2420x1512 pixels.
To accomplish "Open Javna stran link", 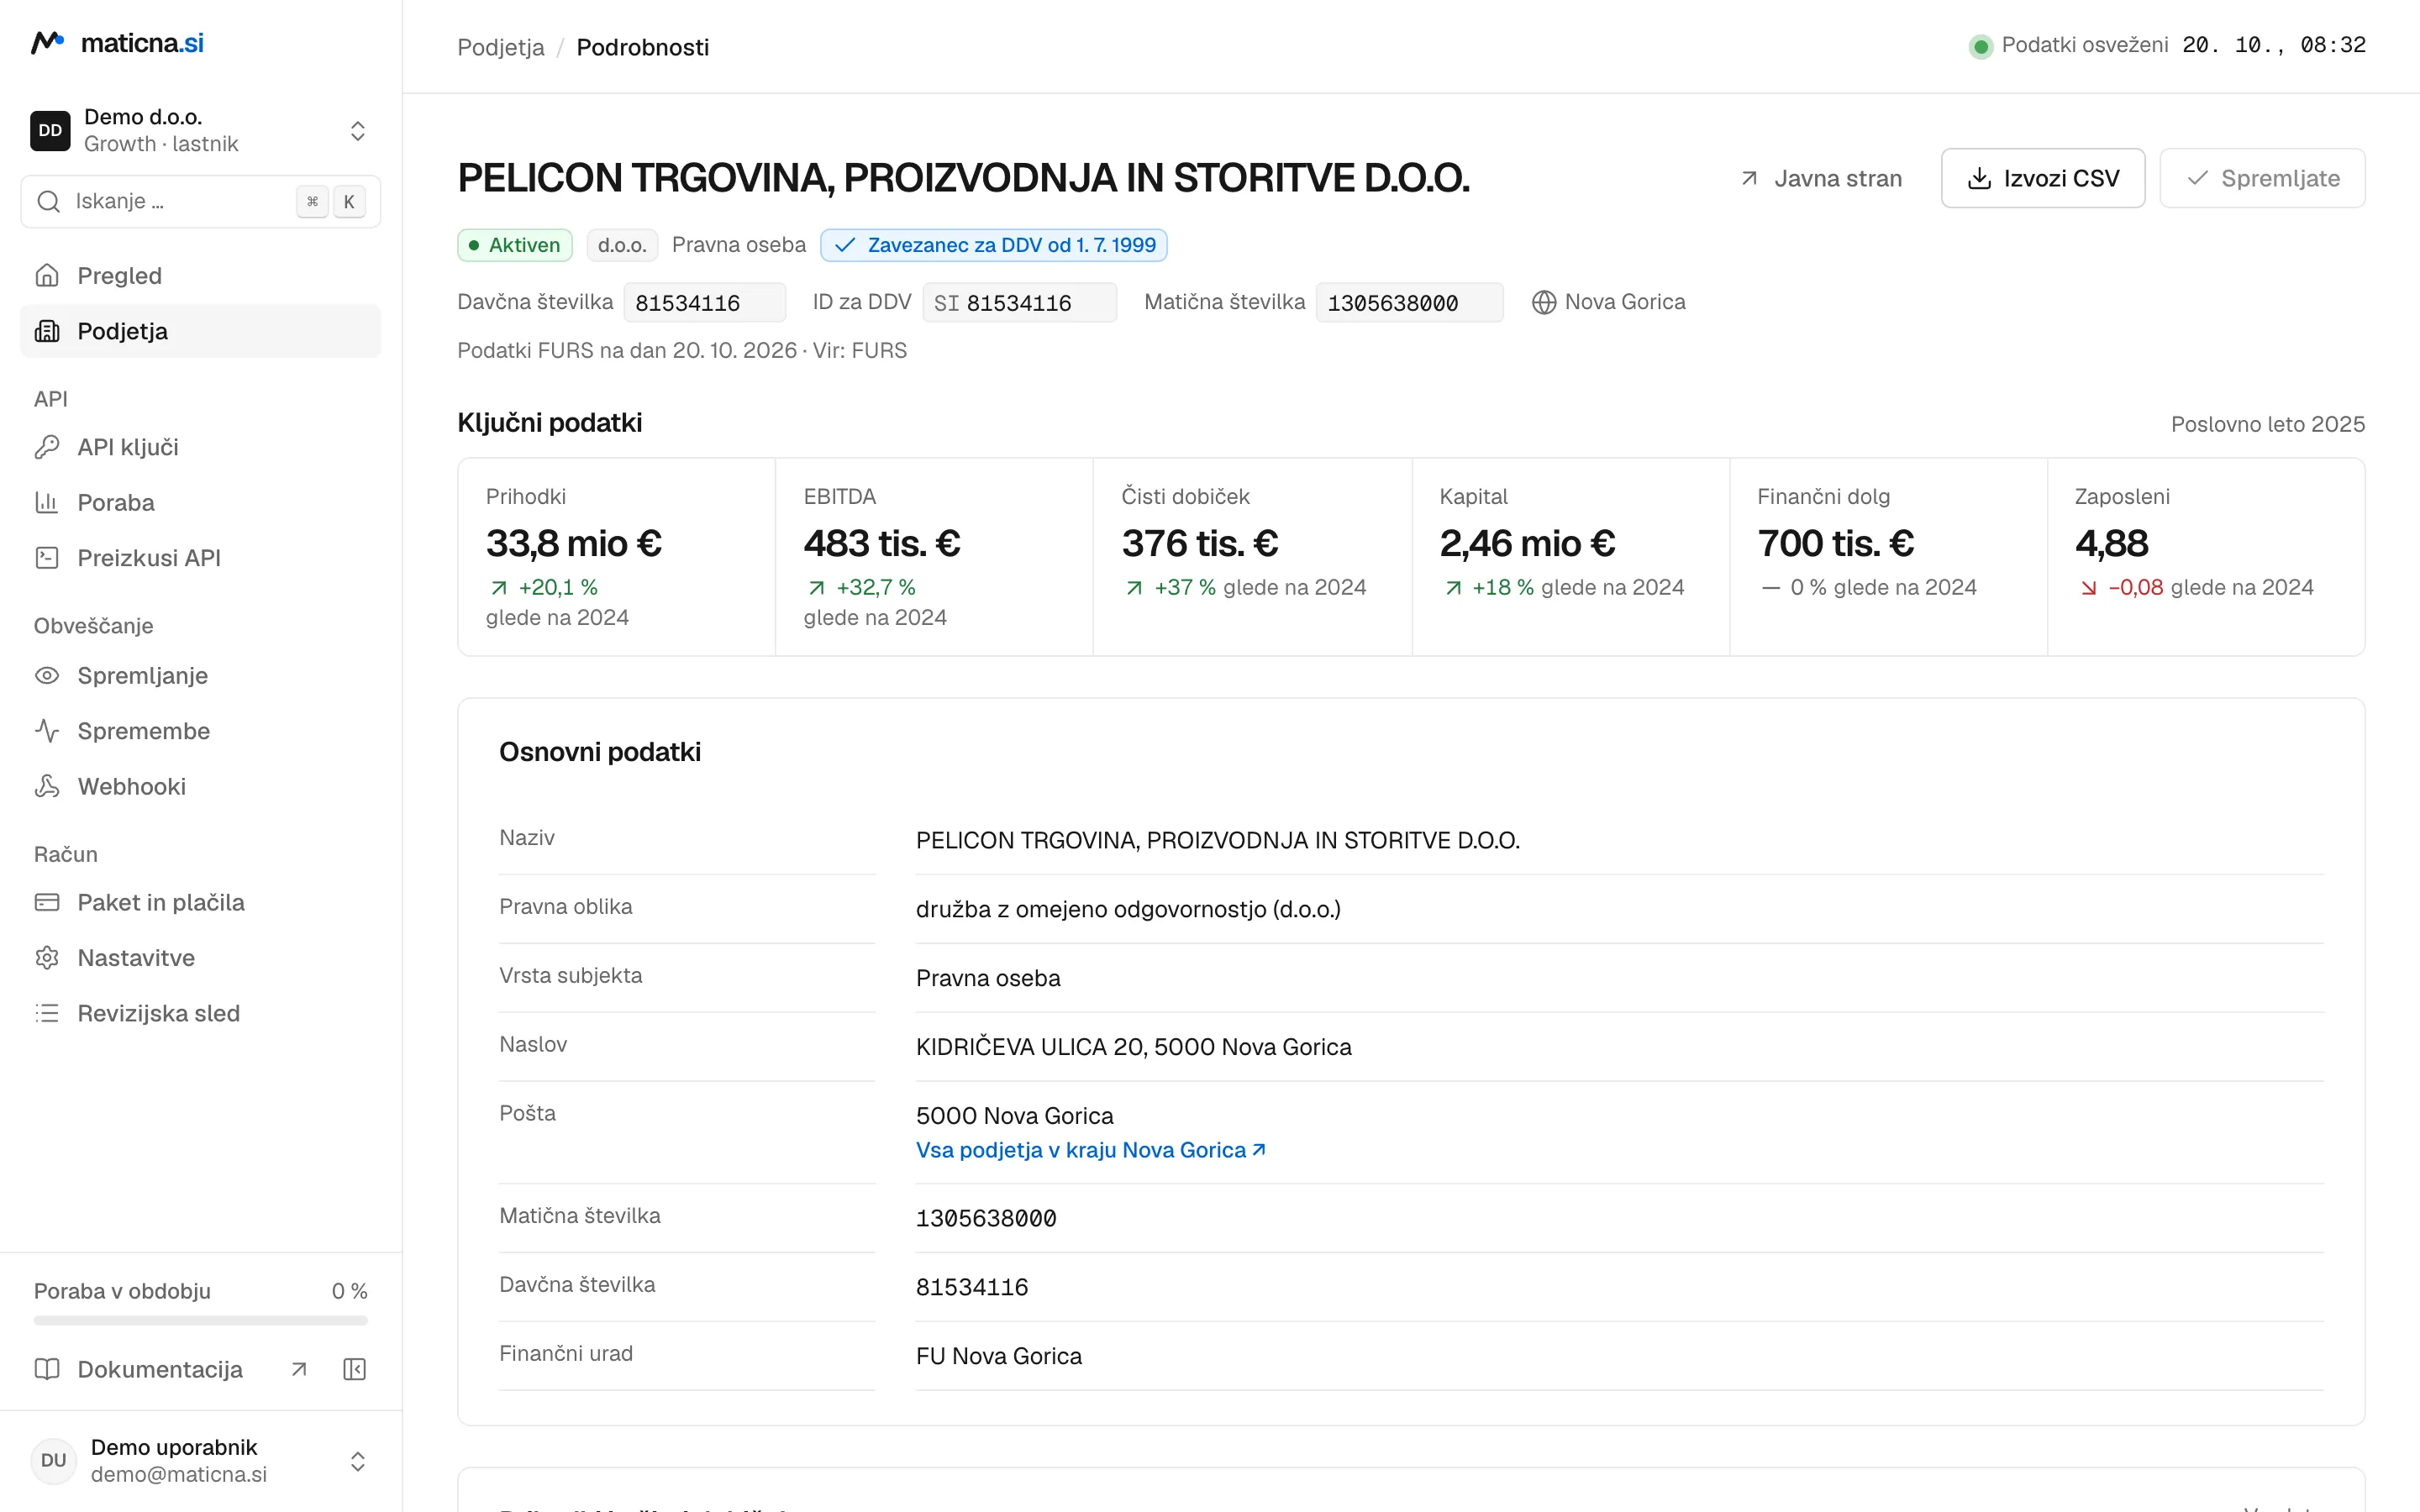I will click(1821, 178).
